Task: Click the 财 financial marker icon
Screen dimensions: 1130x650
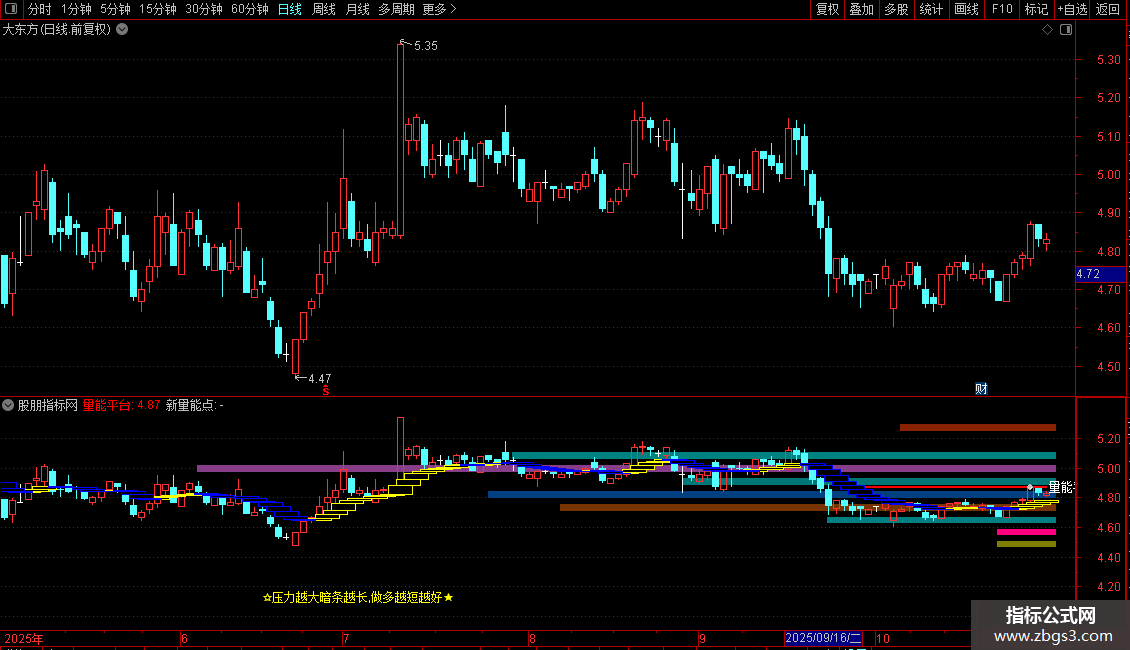Action: pos(981,388)
